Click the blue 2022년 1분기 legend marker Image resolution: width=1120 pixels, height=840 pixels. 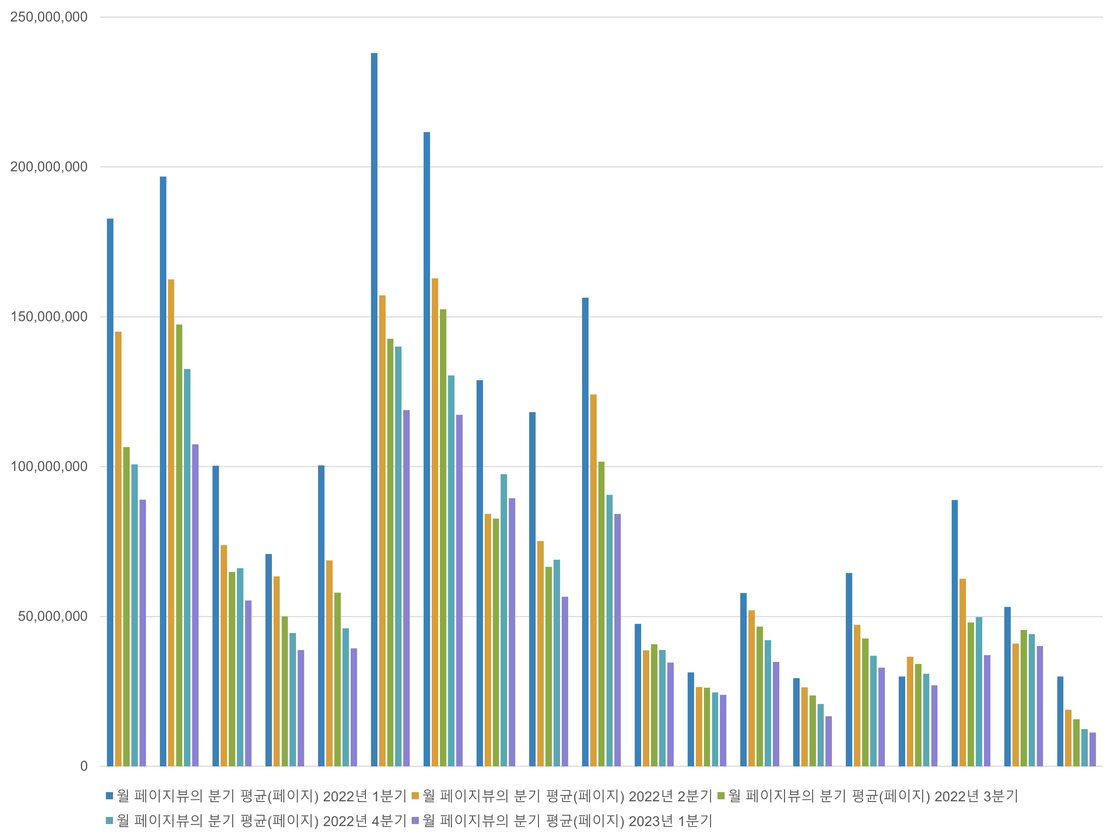(x=109, y=796)
